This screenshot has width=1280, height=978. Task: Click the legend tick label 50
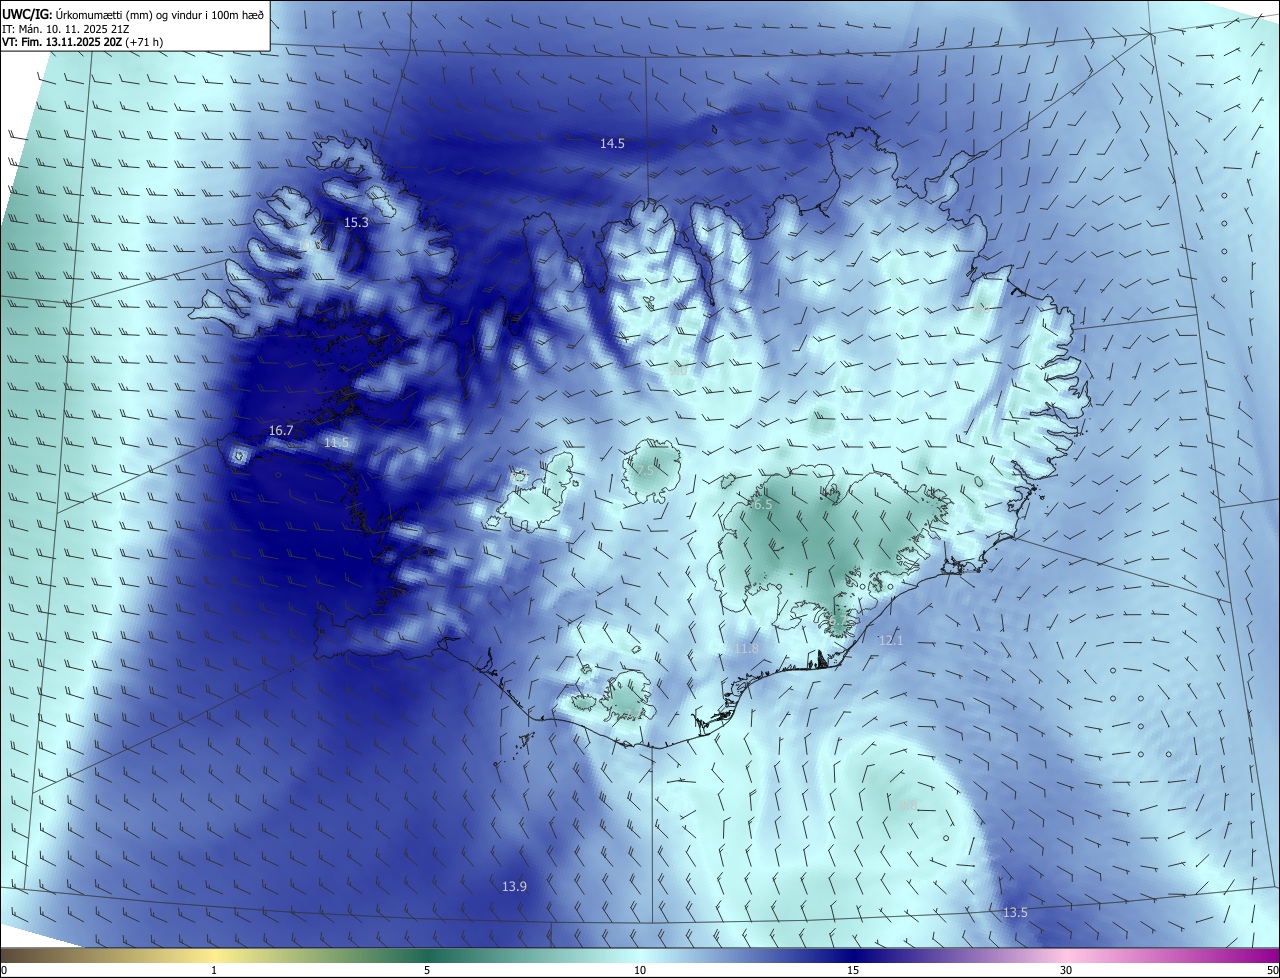[x=1272, y=970]
